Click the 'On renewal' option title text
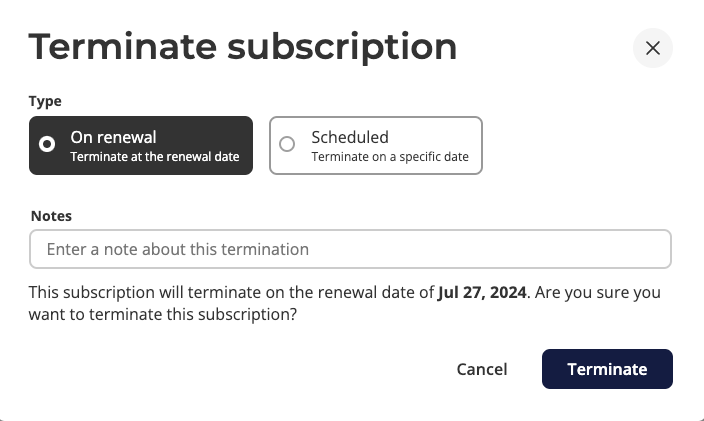The image size is (704, 421). point(113,137)
